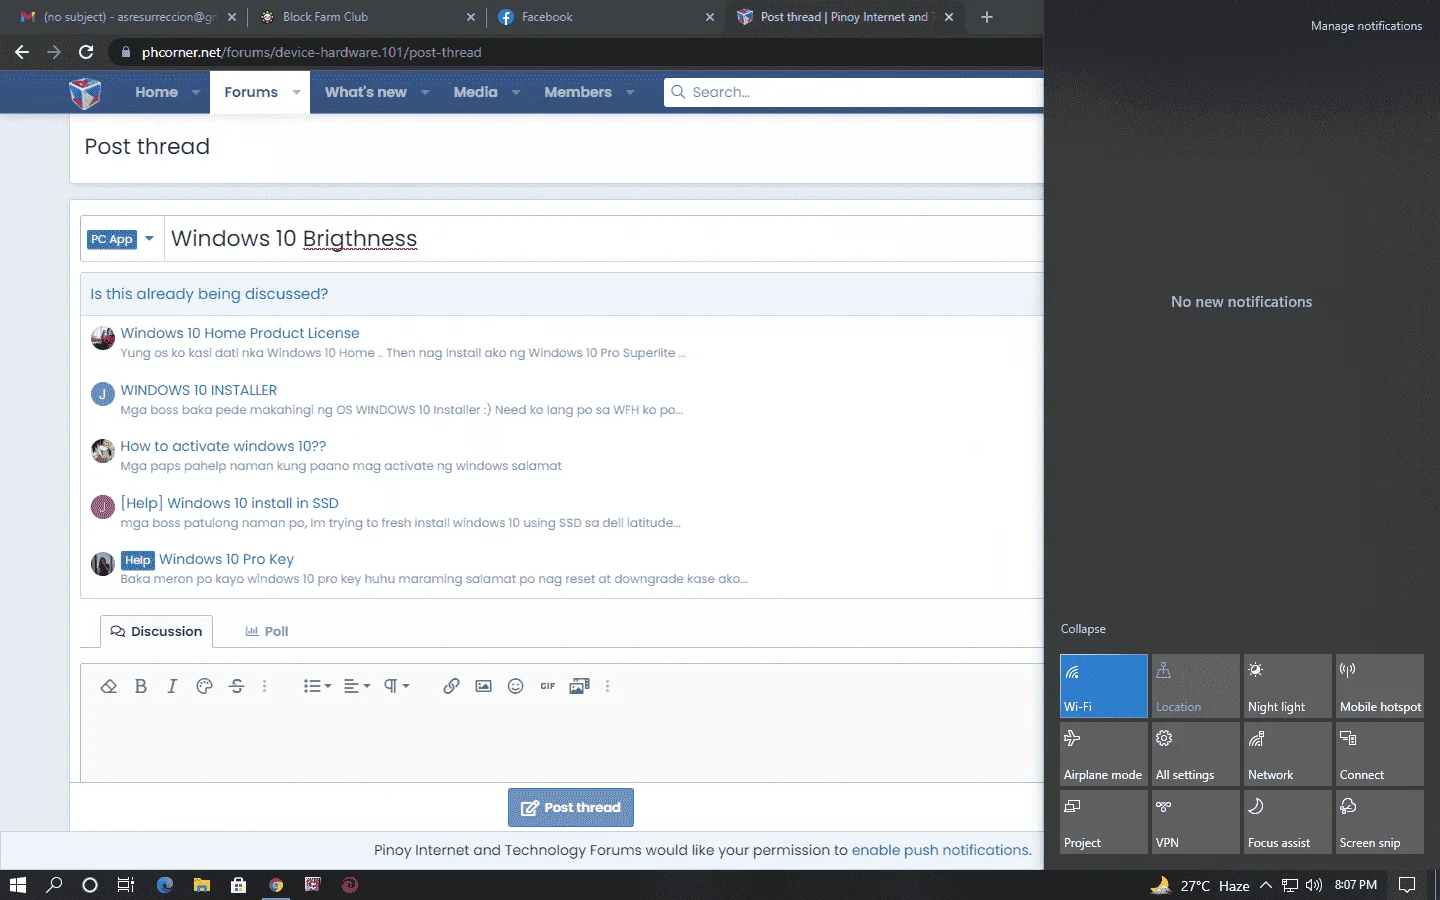Show hidden system tray icons

coord(1266,885)
